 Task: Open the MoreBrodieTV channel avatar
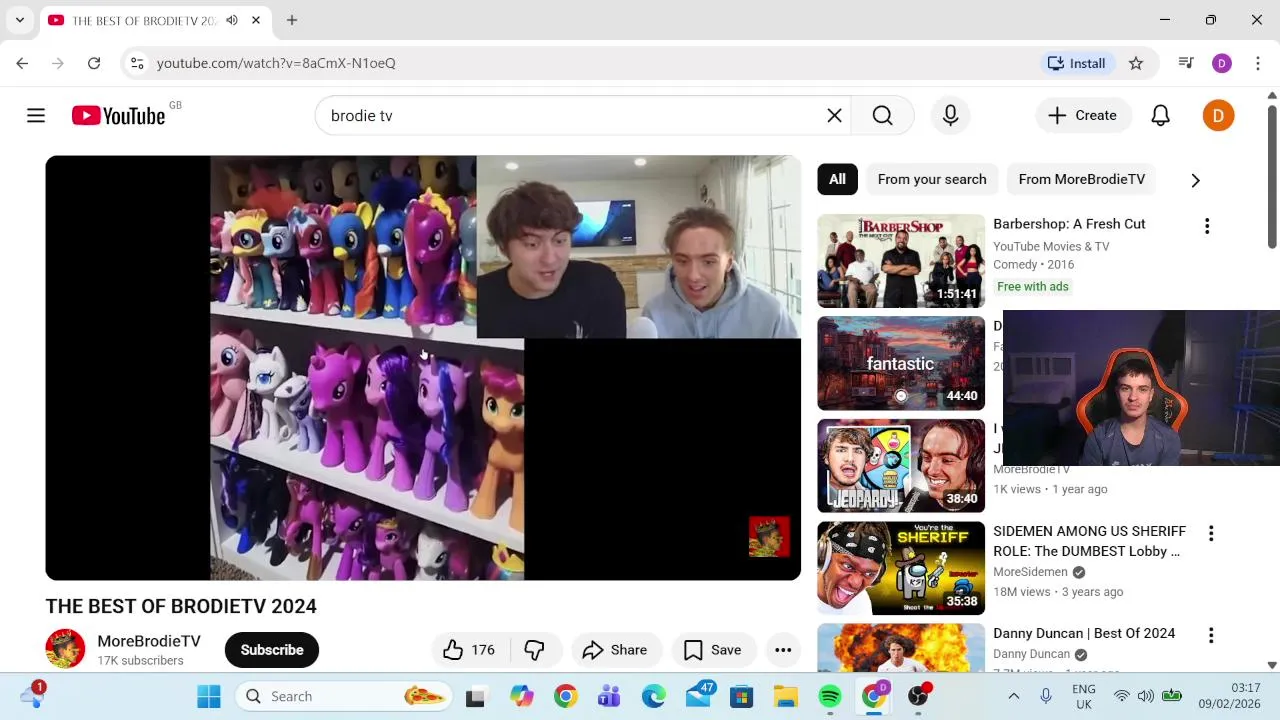pyautogui.click(x=65, y=649)
